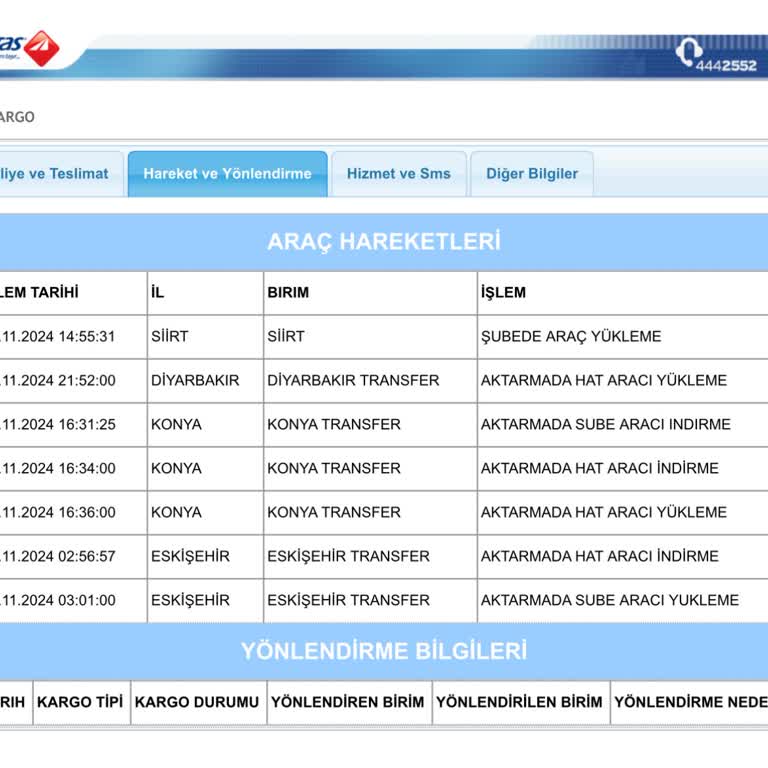This screenshot has width=768, height=768.
Task: Click ESKİŞEHİR TRANSFER in the 02:56:57 row
Action: pos(370,557)
